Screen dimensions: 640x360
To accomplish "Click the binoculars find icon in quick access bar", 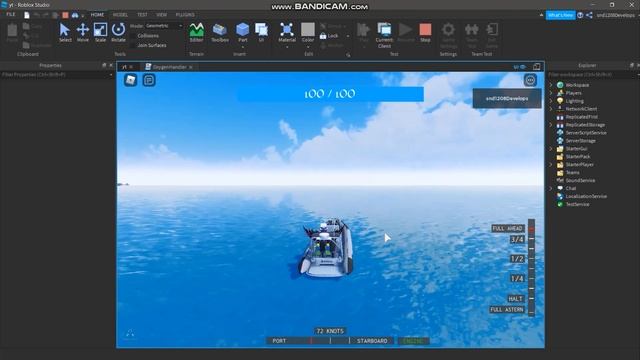I will click(75, 15).
